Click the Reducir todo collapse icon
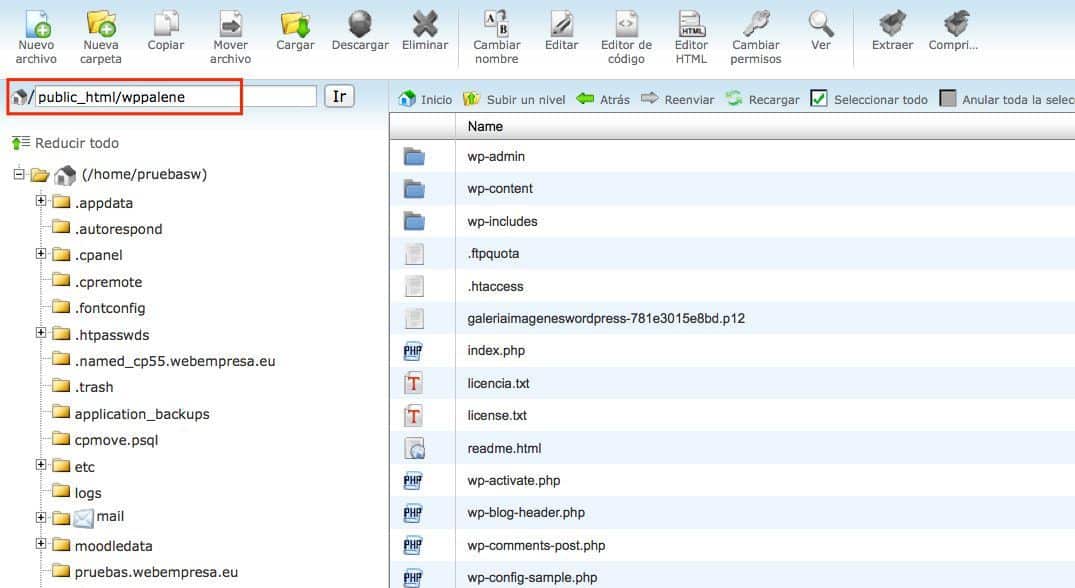This screenshot has width=1075, height=588. coord(21,143)
